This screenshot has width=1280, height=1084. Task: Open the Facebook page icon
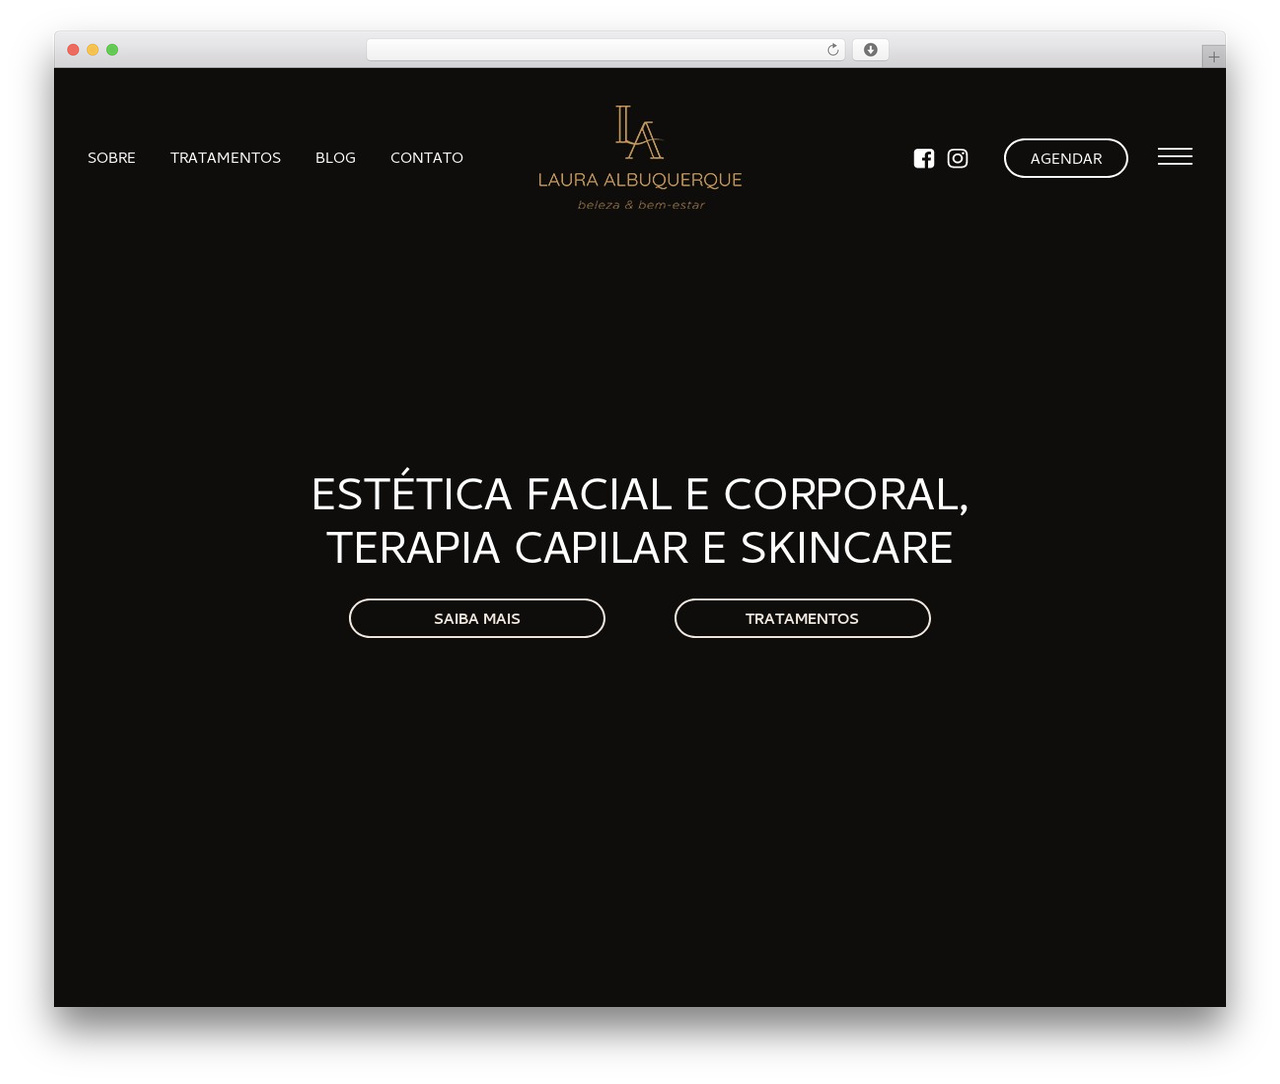[x=924, y=158]
